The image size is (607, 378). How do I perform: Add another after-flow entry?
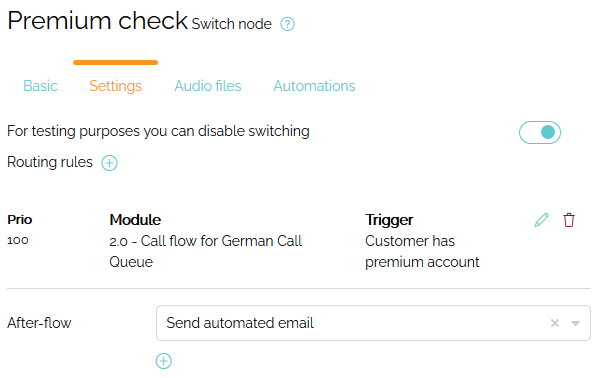pyautogui.click(x=164, y=361)
